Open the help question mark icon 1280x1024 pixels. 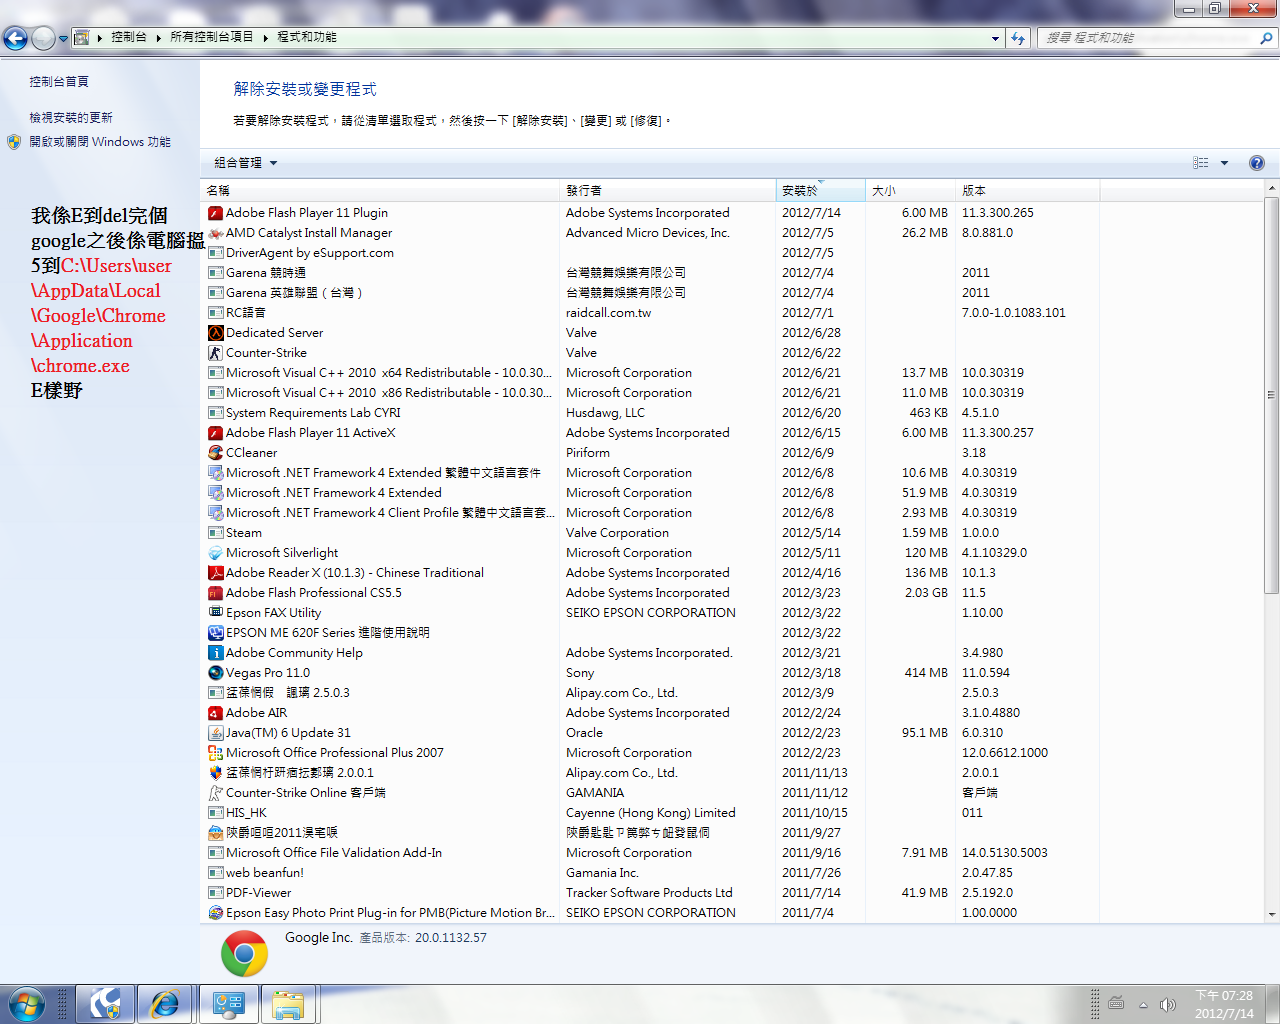[x=1256, y=163]
